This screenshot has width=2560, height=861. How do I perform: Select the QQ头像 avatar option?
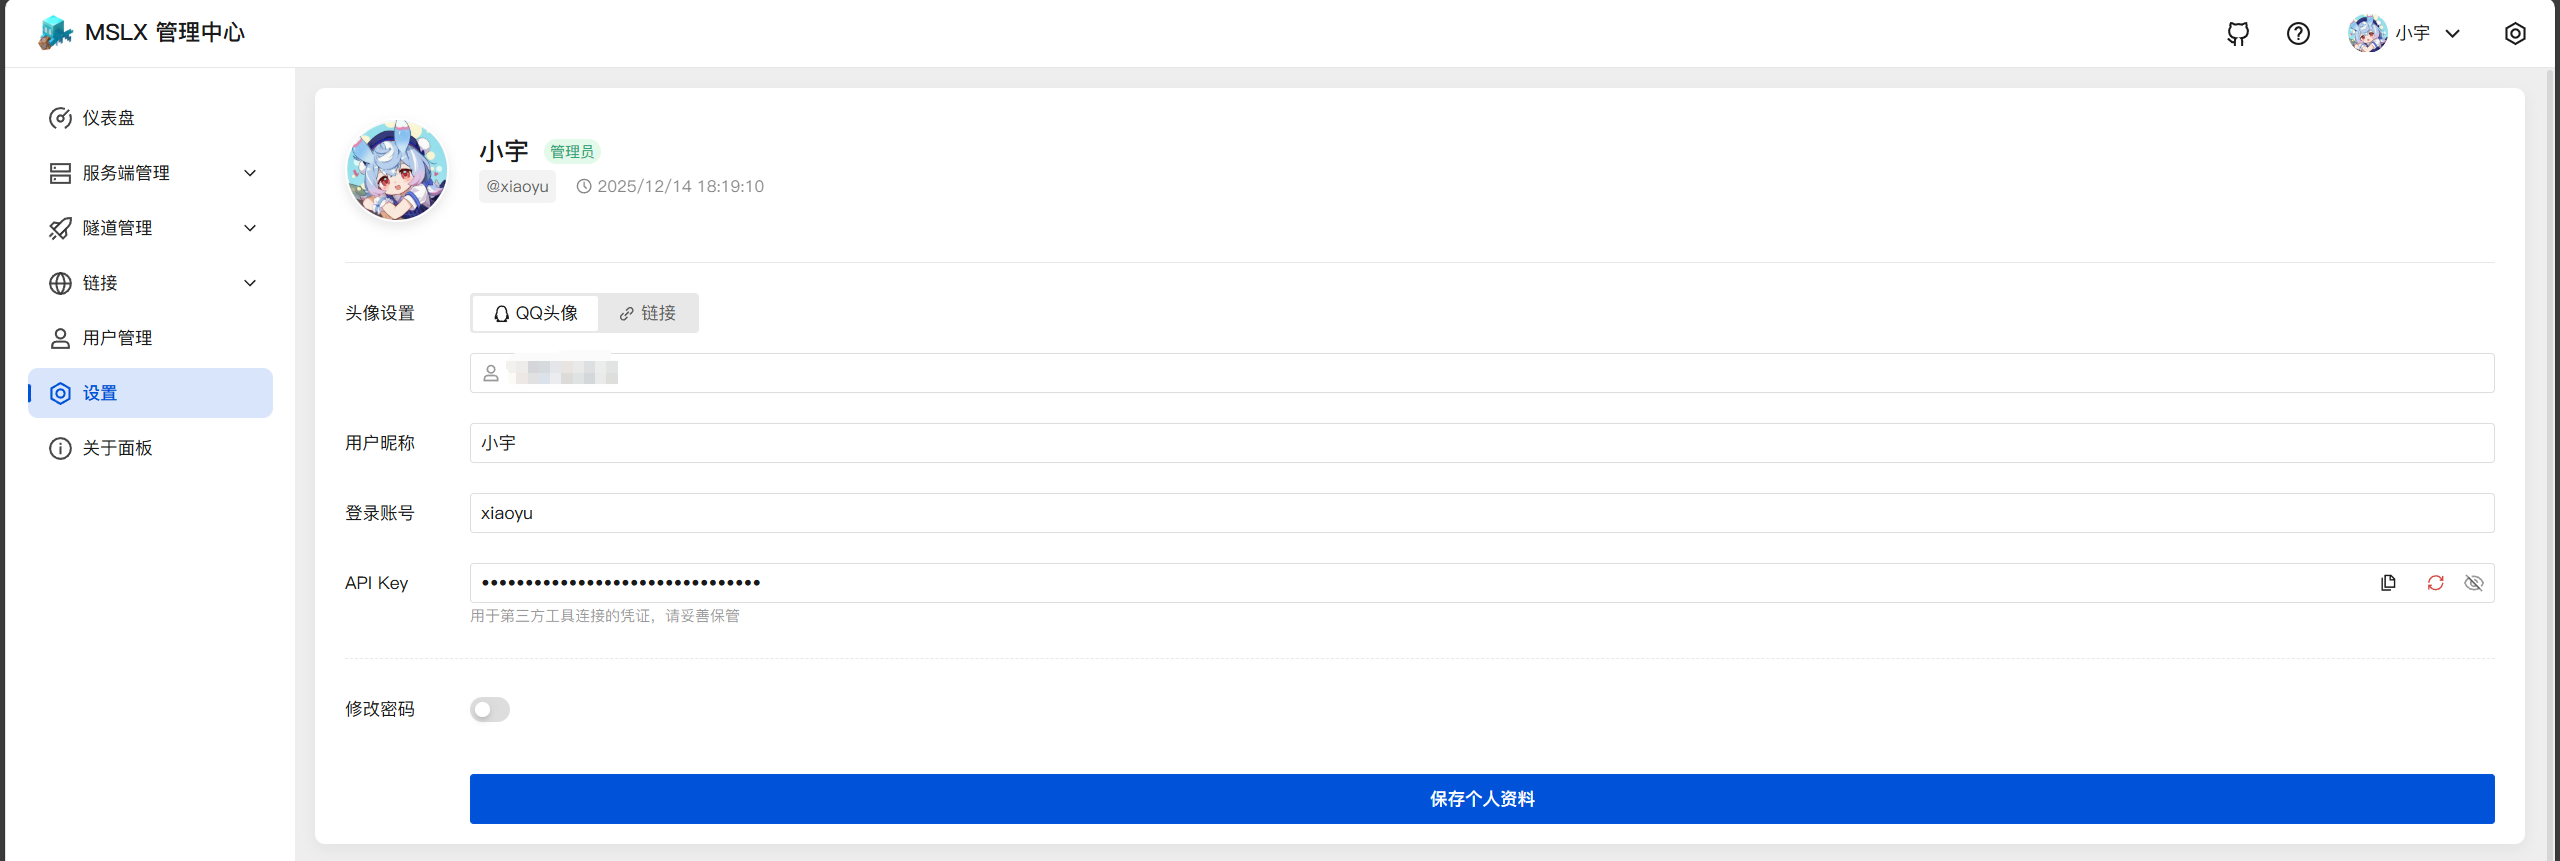(536, 313)
